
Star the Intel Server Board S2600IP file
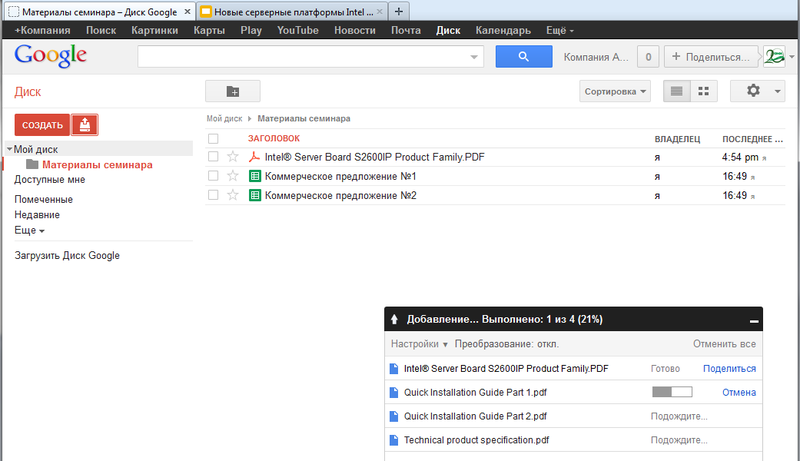(x=233, y=157)
